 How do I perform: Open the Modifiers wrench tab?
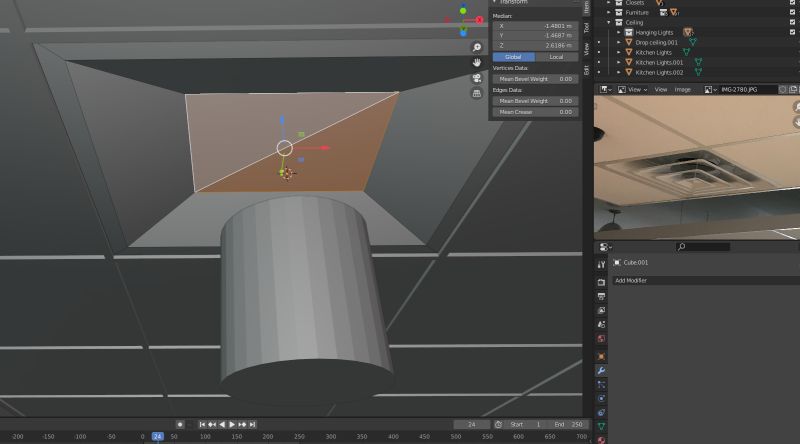tap(601, 371)
